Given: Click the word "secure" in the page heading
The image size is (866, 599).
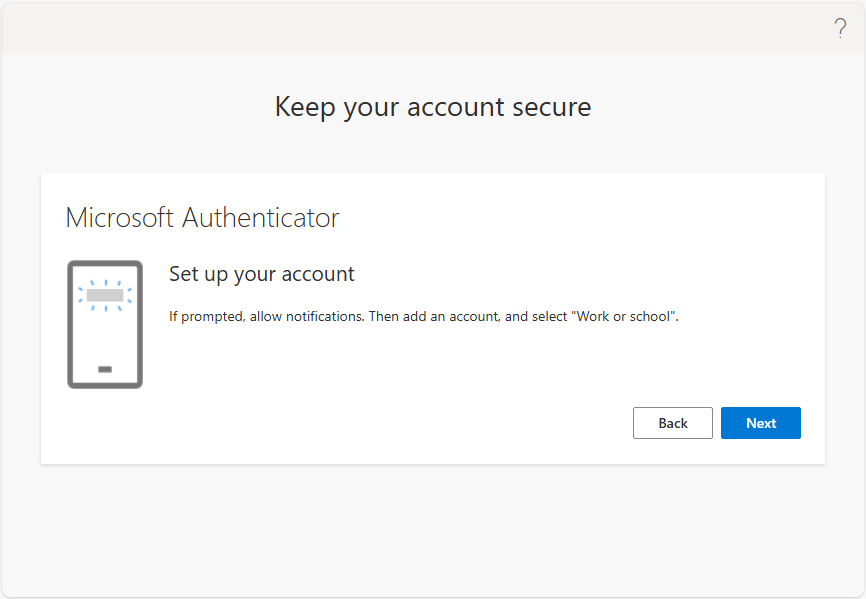Looking at the screenshot, I should click(x=552, y=107).
